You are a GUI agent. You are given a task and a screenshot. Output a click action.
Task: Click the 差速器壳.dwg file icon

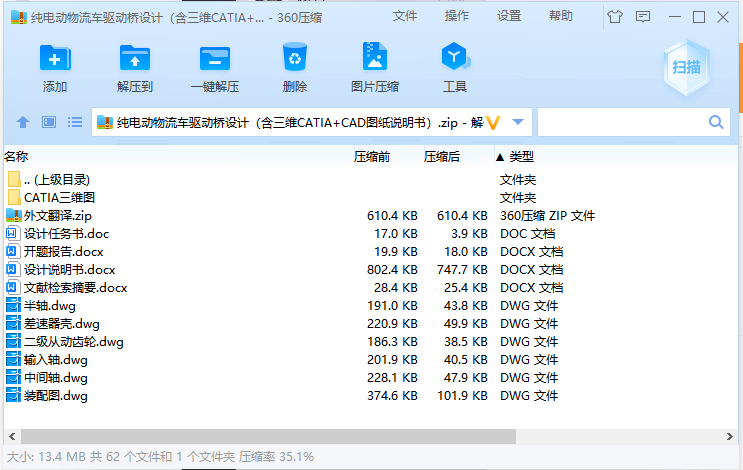tap(13, 324)
